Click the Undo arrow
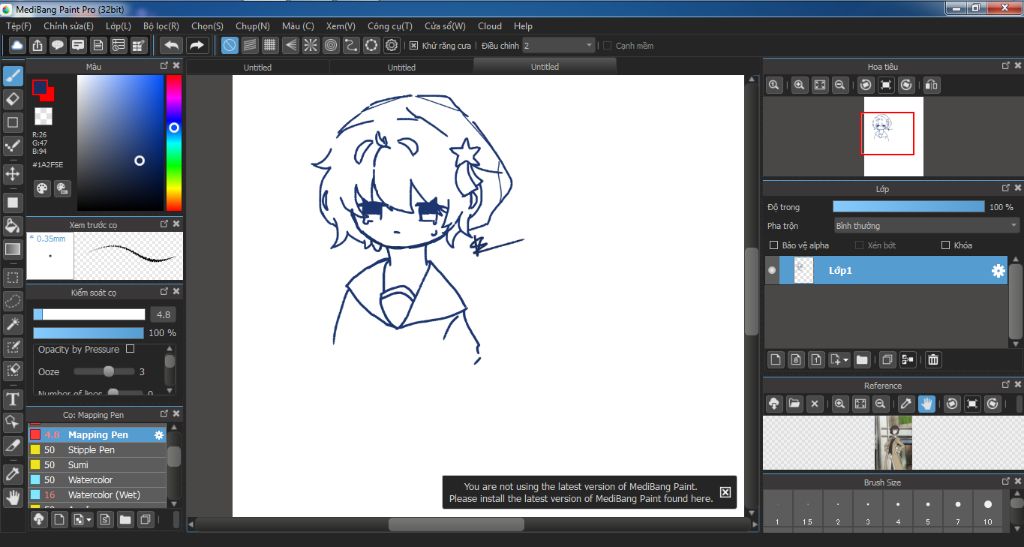The height and width of the screenshot is (547, 1024). pos(172,45)
